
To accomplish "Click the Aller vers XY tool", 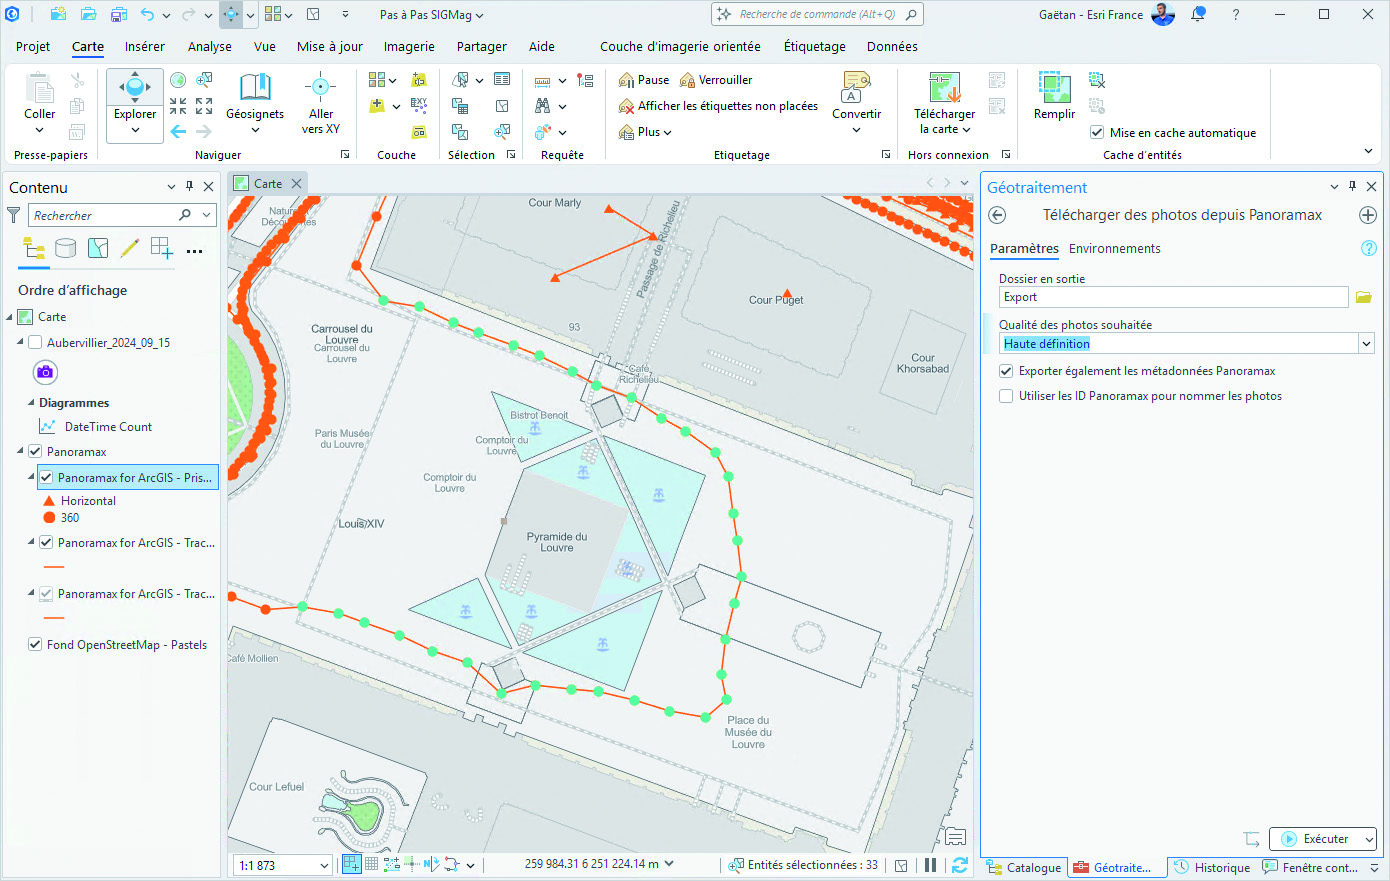I will click(x=320, y=104).
